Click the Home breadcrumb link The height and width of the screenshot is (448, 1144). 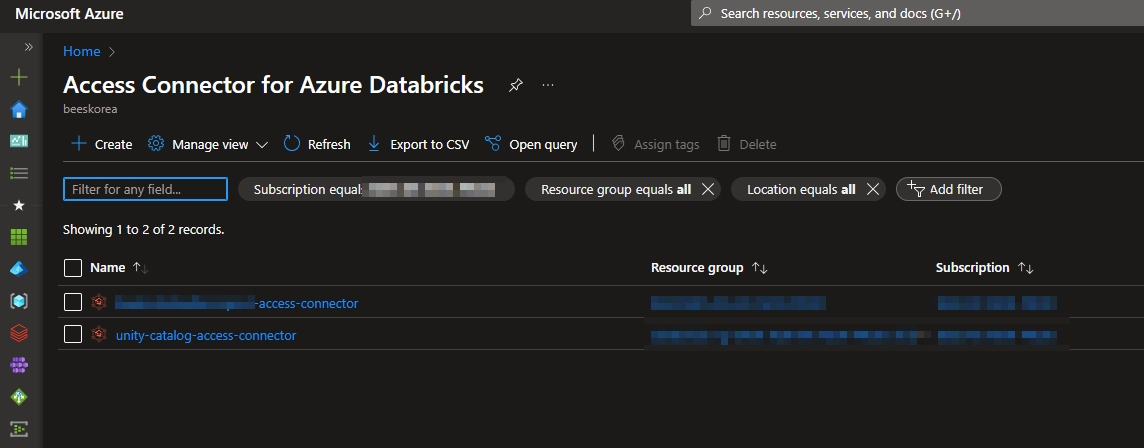82,51
